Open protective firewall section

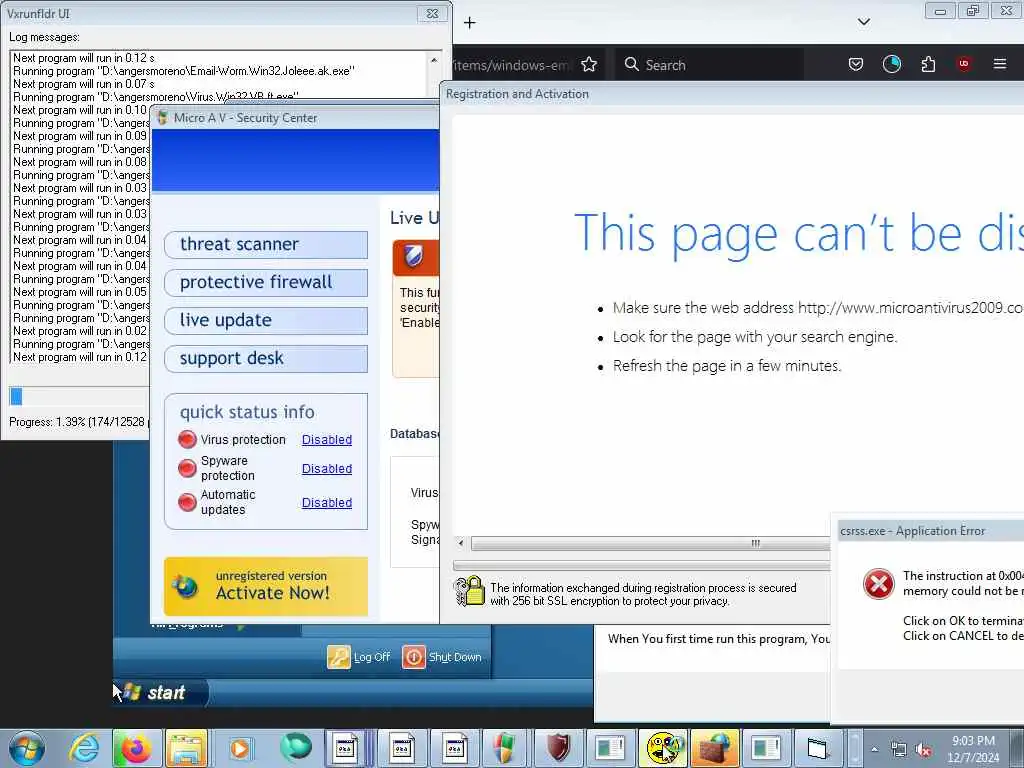[x=266, y=283]
